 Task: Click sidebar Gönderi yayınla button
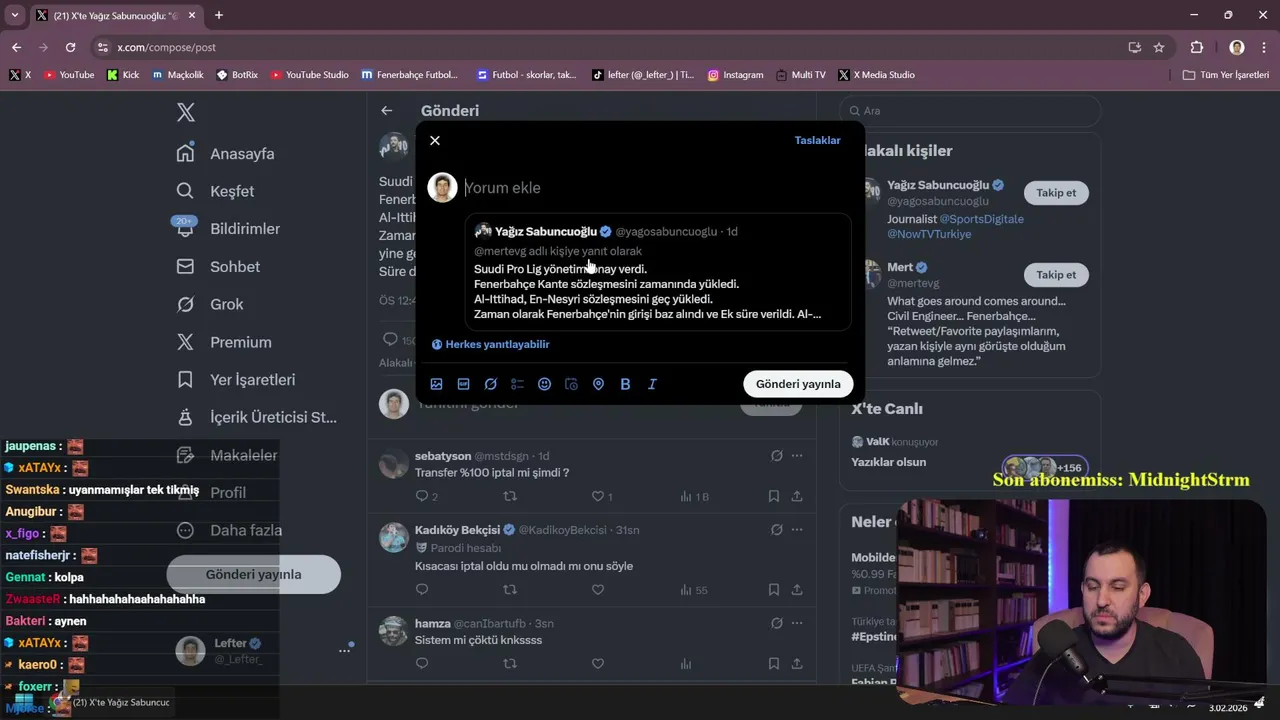(253, 575)
